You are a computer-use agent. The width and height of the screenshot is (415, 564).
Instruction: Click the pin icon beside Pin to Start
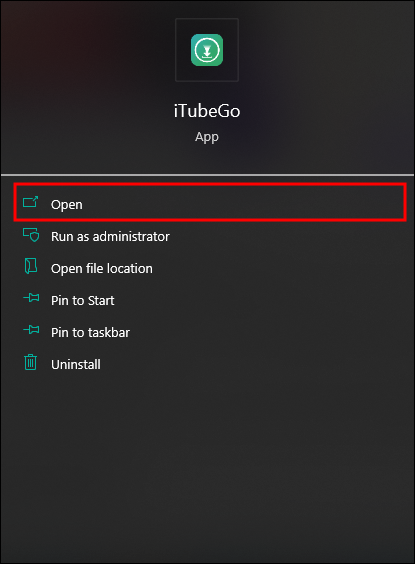[31, 297]
